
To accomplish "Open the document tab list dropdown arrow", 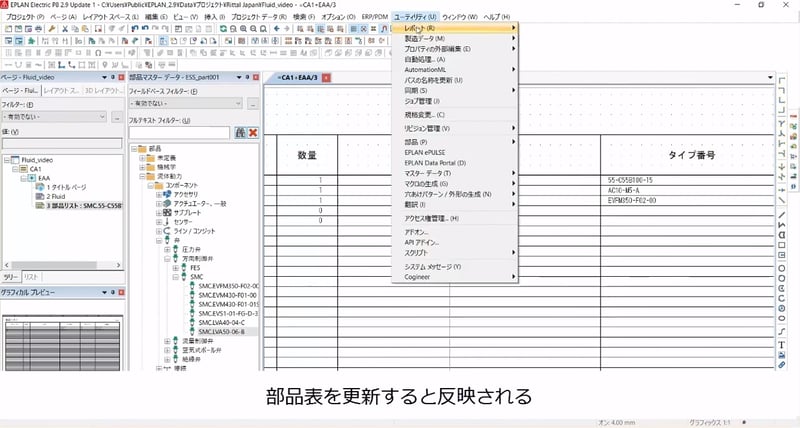I will point(770,78).
